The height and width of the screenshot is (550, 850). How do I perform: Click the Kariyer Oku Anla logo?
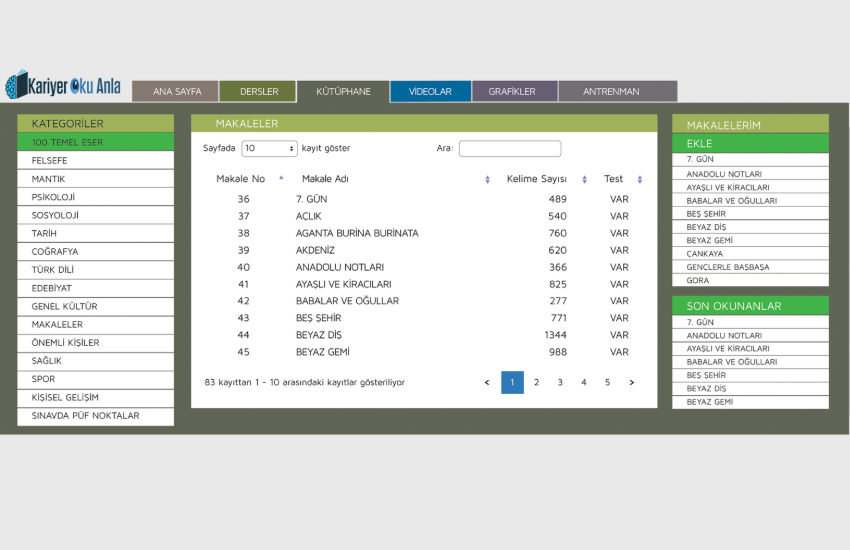pos(63,86)
